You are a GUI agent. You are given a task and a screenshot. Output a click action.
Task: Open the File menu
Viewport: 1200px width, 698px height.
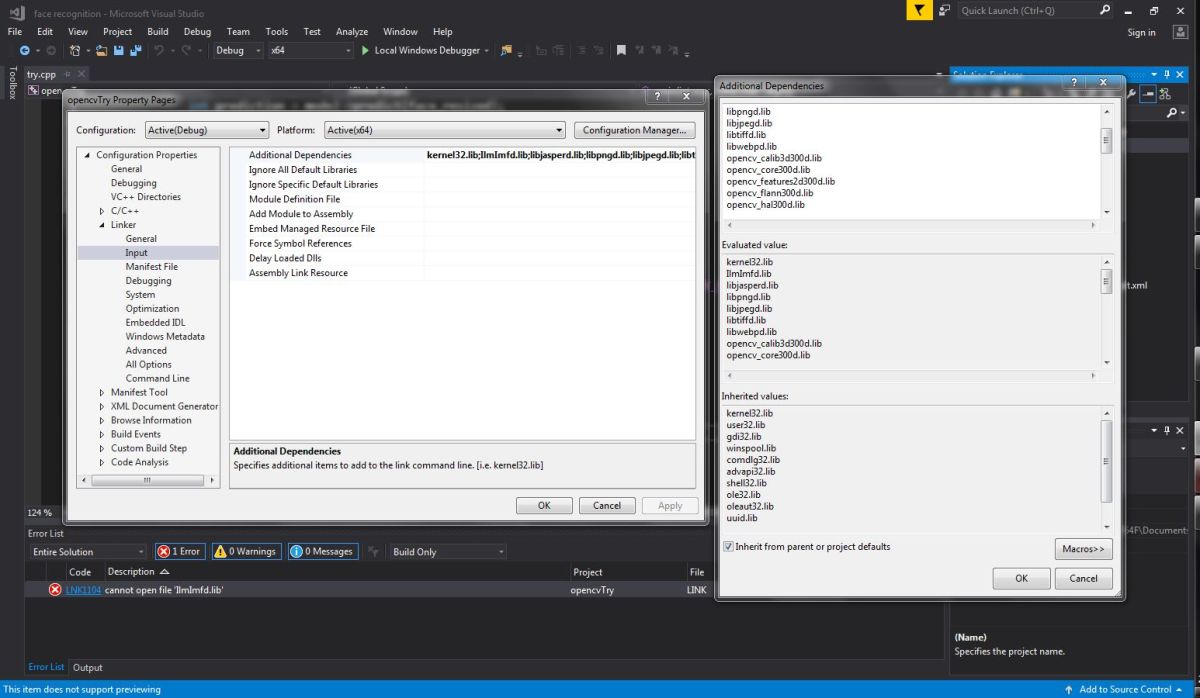point(15,32)
